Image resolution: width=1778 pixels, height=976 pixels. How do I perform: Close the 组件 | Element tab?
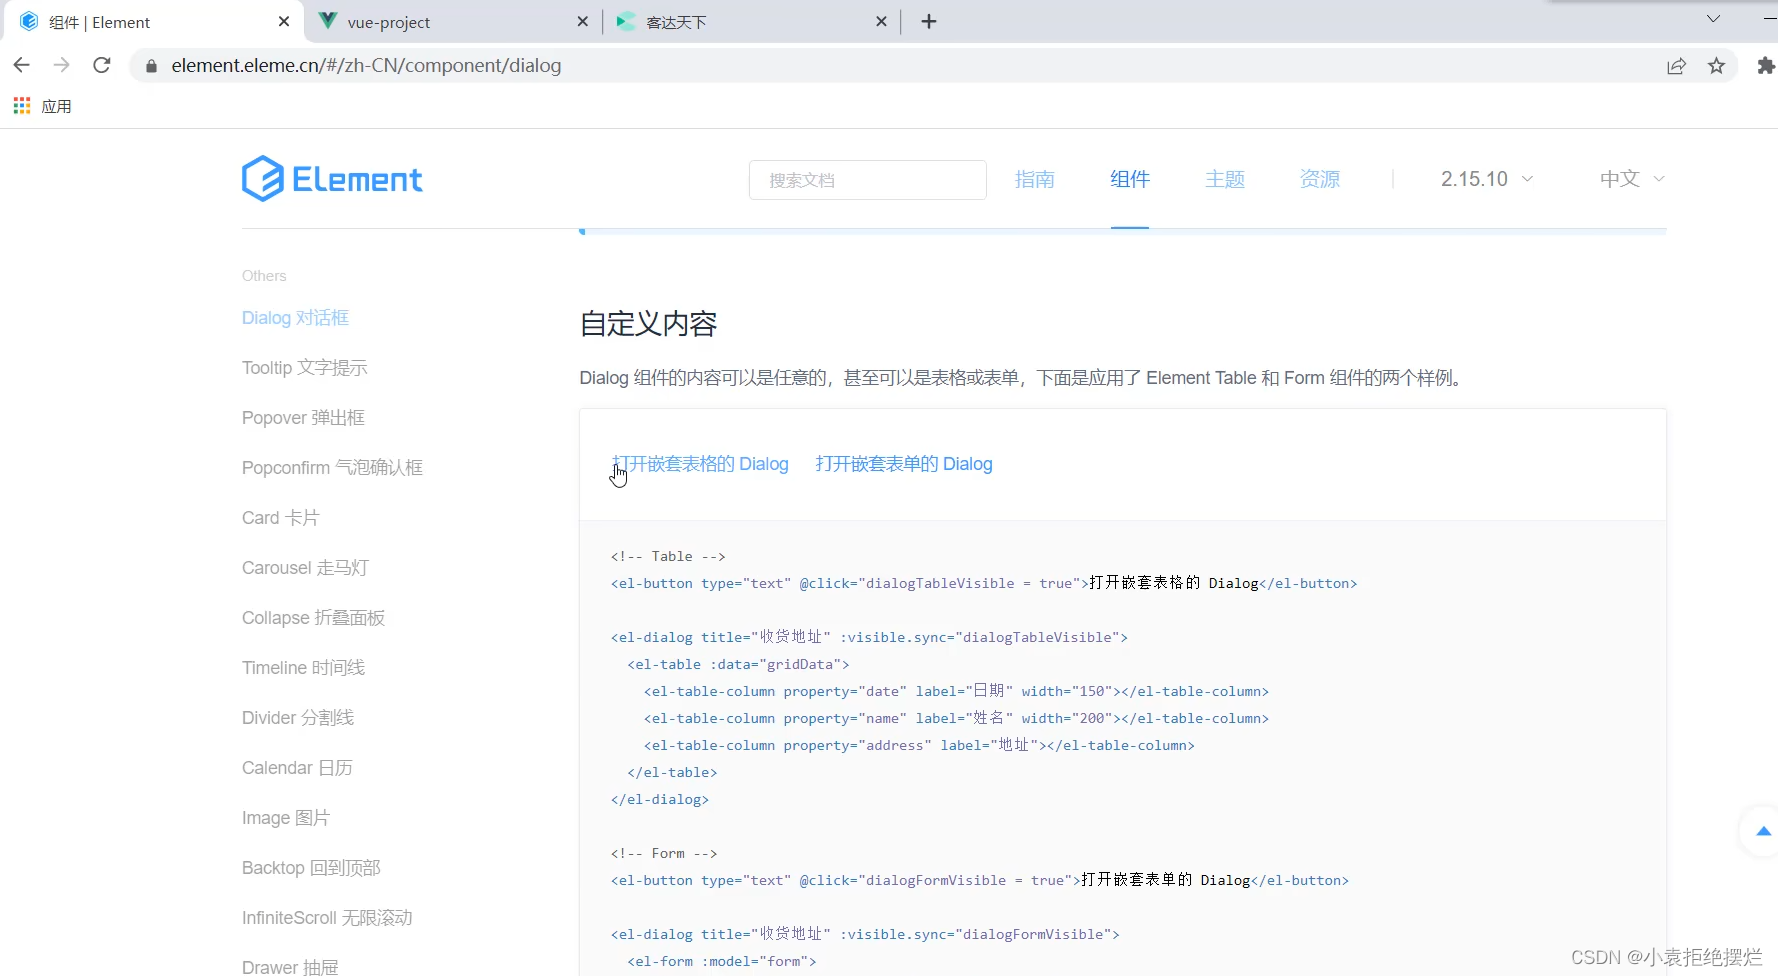coord(284,21)
